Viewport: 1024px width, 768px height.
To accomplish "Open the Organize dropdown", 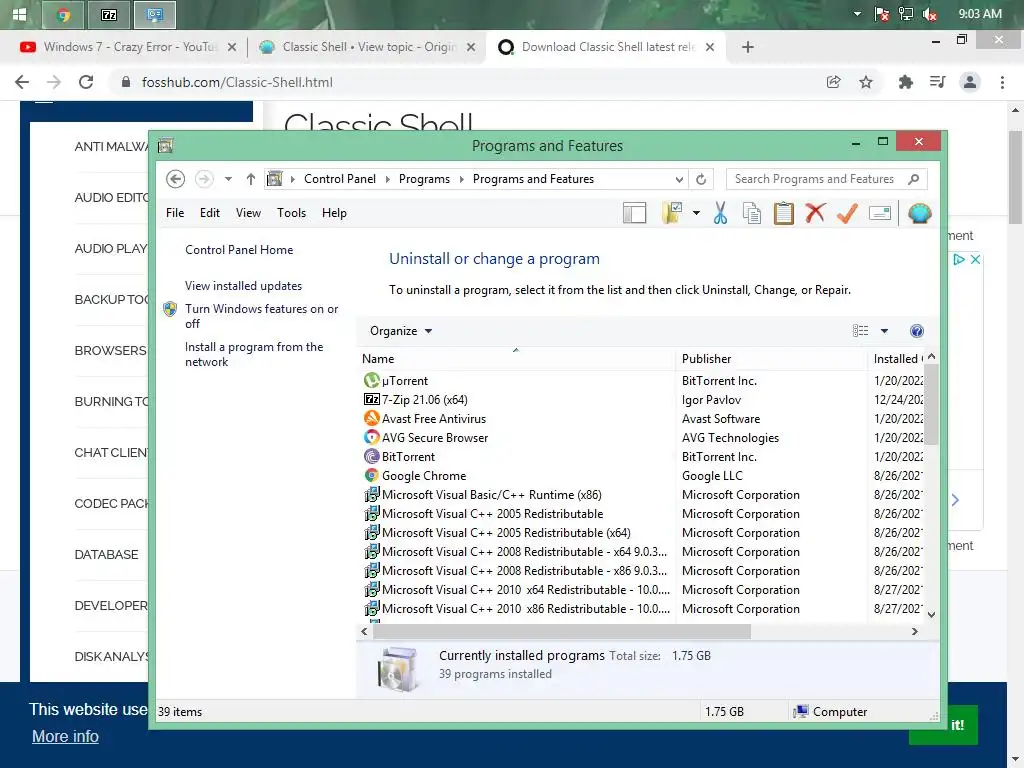I will [x=400, y=331].
